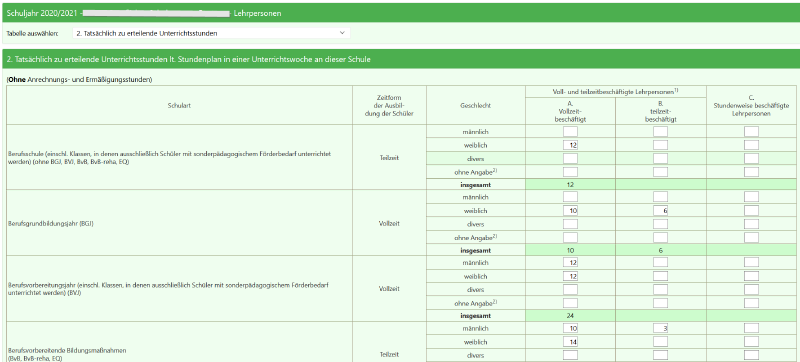
Task: Click Berufsschule insgesamt Vollzeit total 12
Action: coord(570,184)
